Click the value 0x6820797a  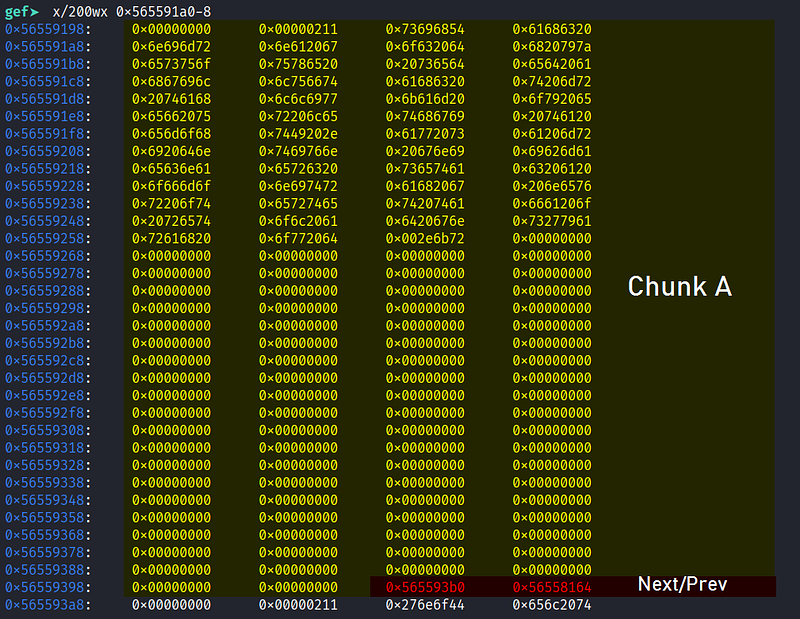(552, 46)
